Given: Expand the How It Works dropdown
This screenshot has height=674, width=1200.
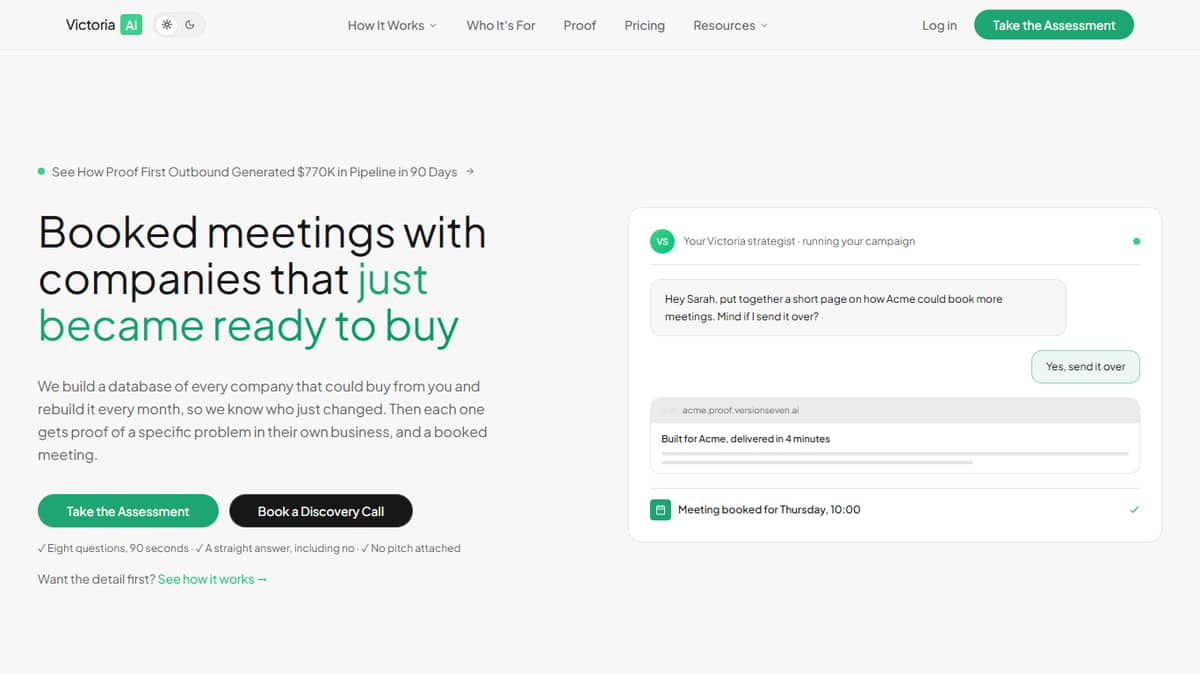Looking at the screenshot, I should click(x=392, y=25).
